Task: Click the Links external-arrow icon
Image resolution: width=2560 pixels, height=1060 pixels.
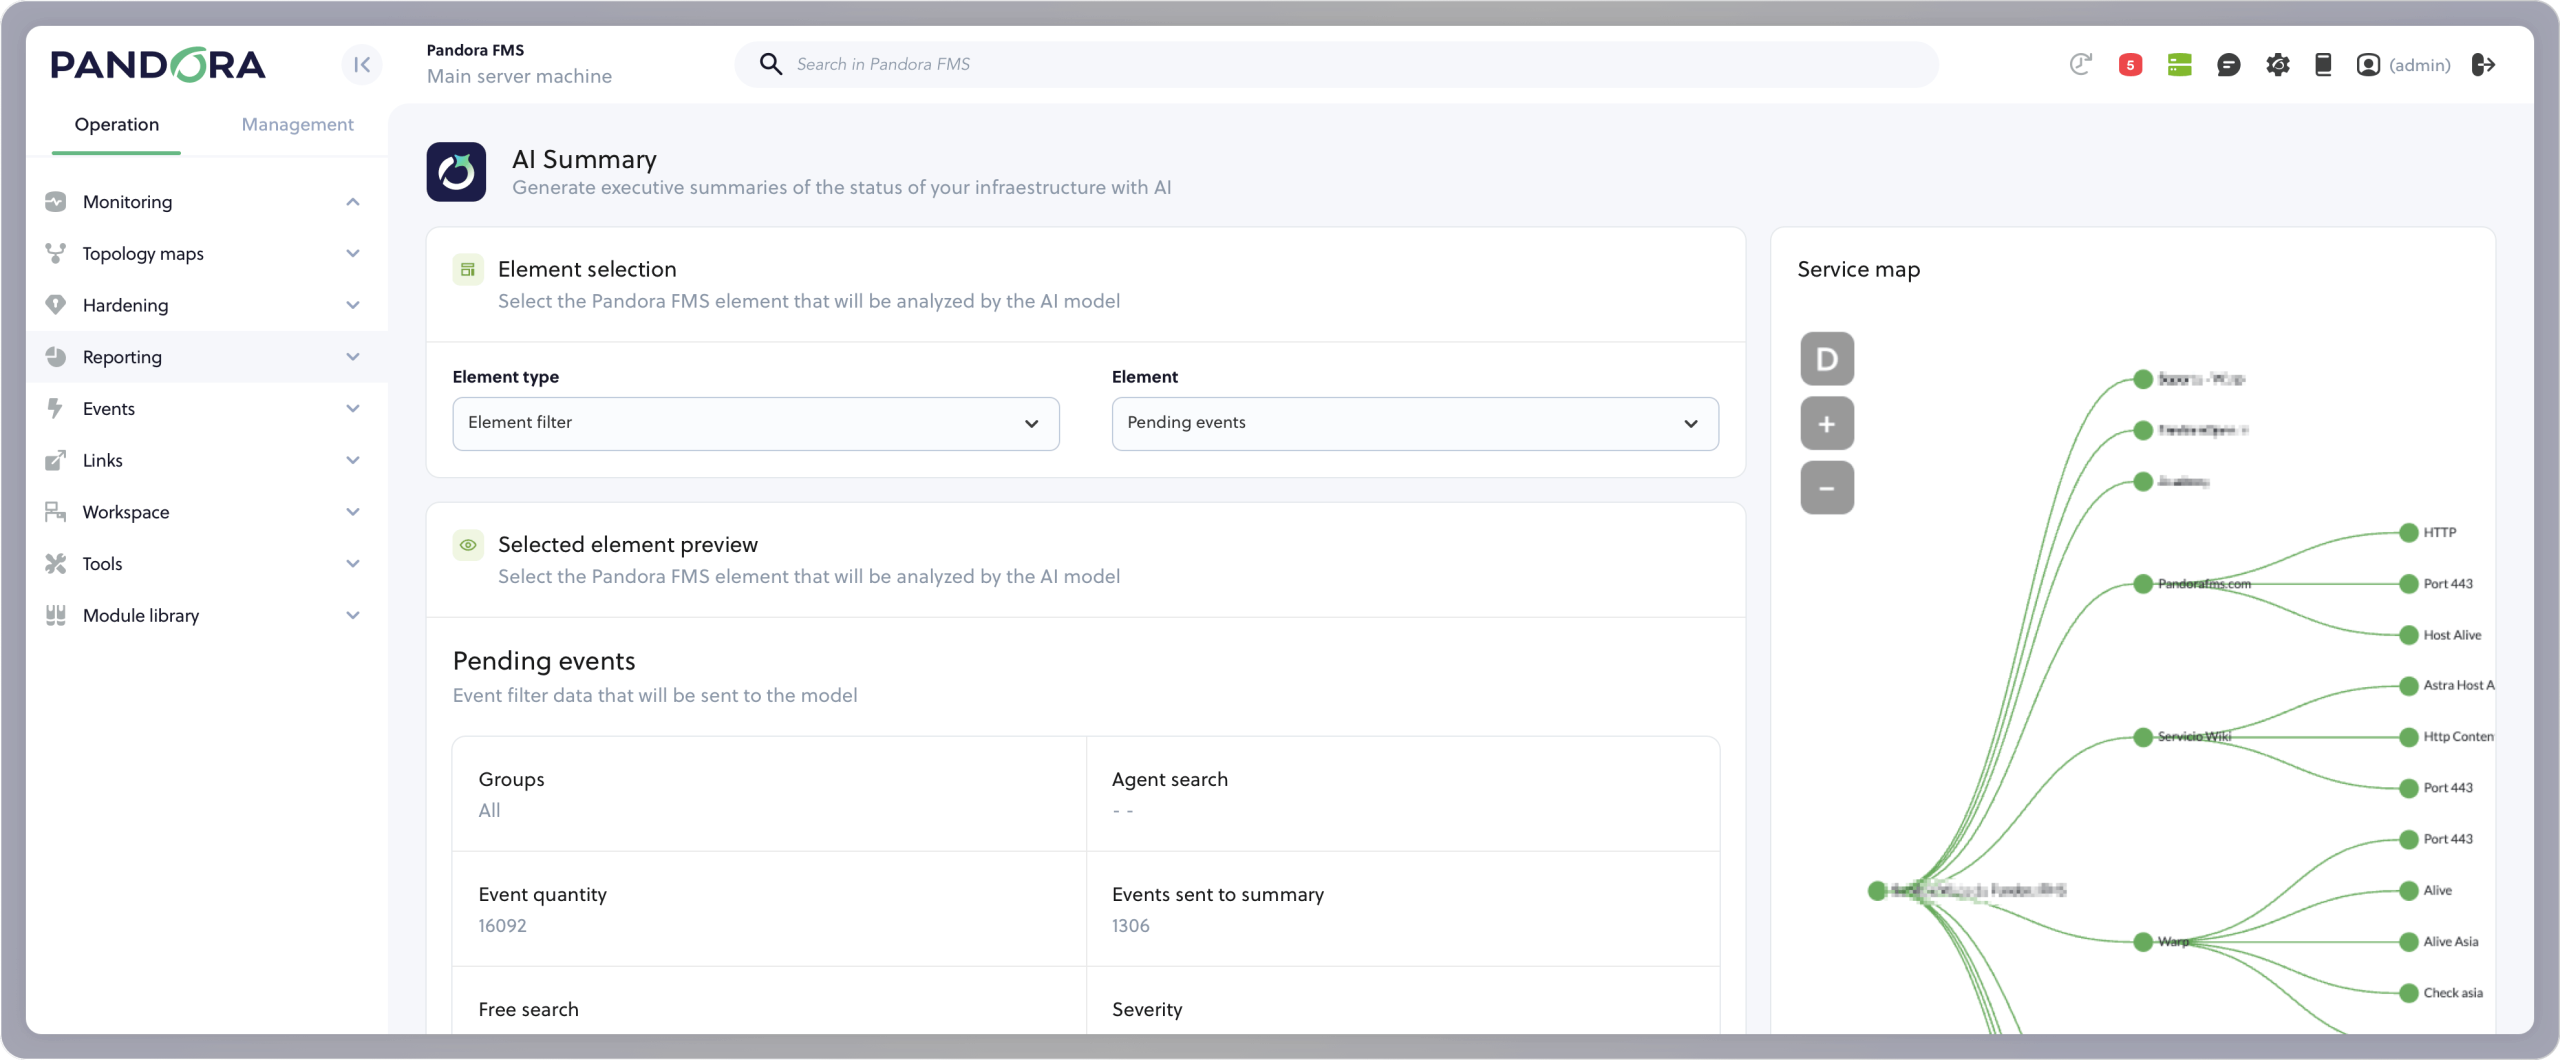Action: pyautogui.click(x=56, y=460)
